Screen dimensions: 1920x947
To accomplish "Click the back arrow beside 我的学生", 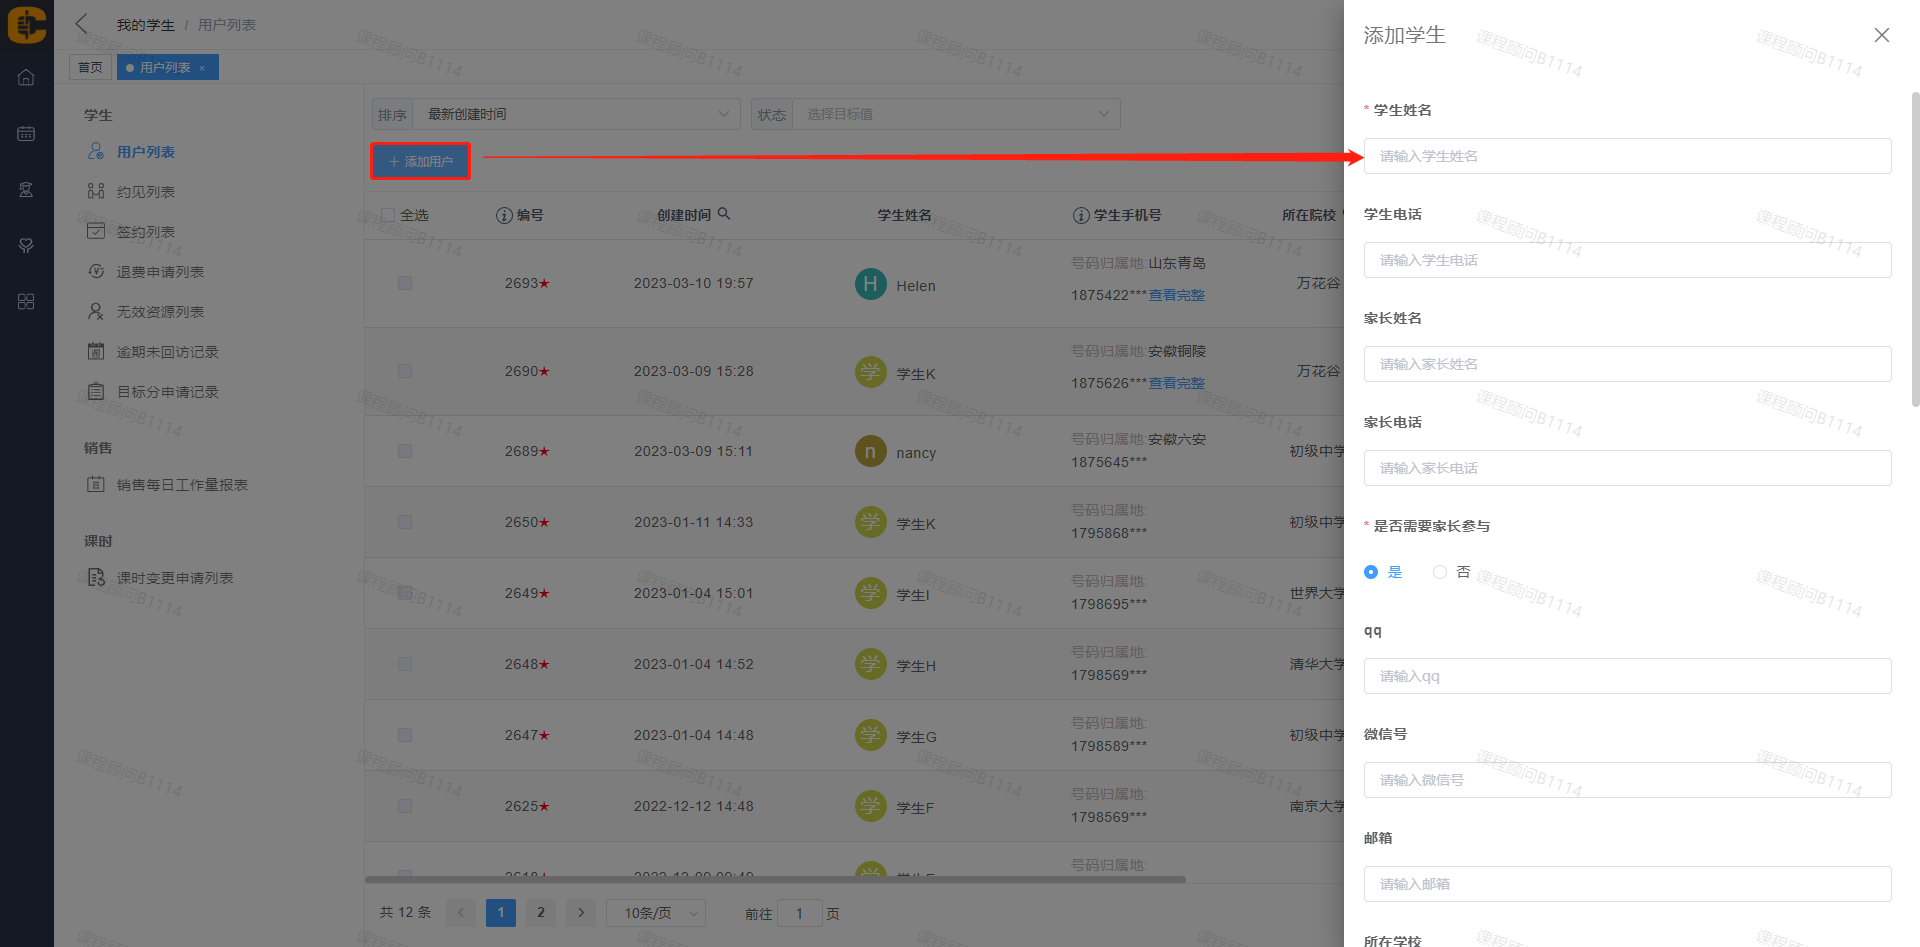I will pyautogui.click(x=82, y=24).
